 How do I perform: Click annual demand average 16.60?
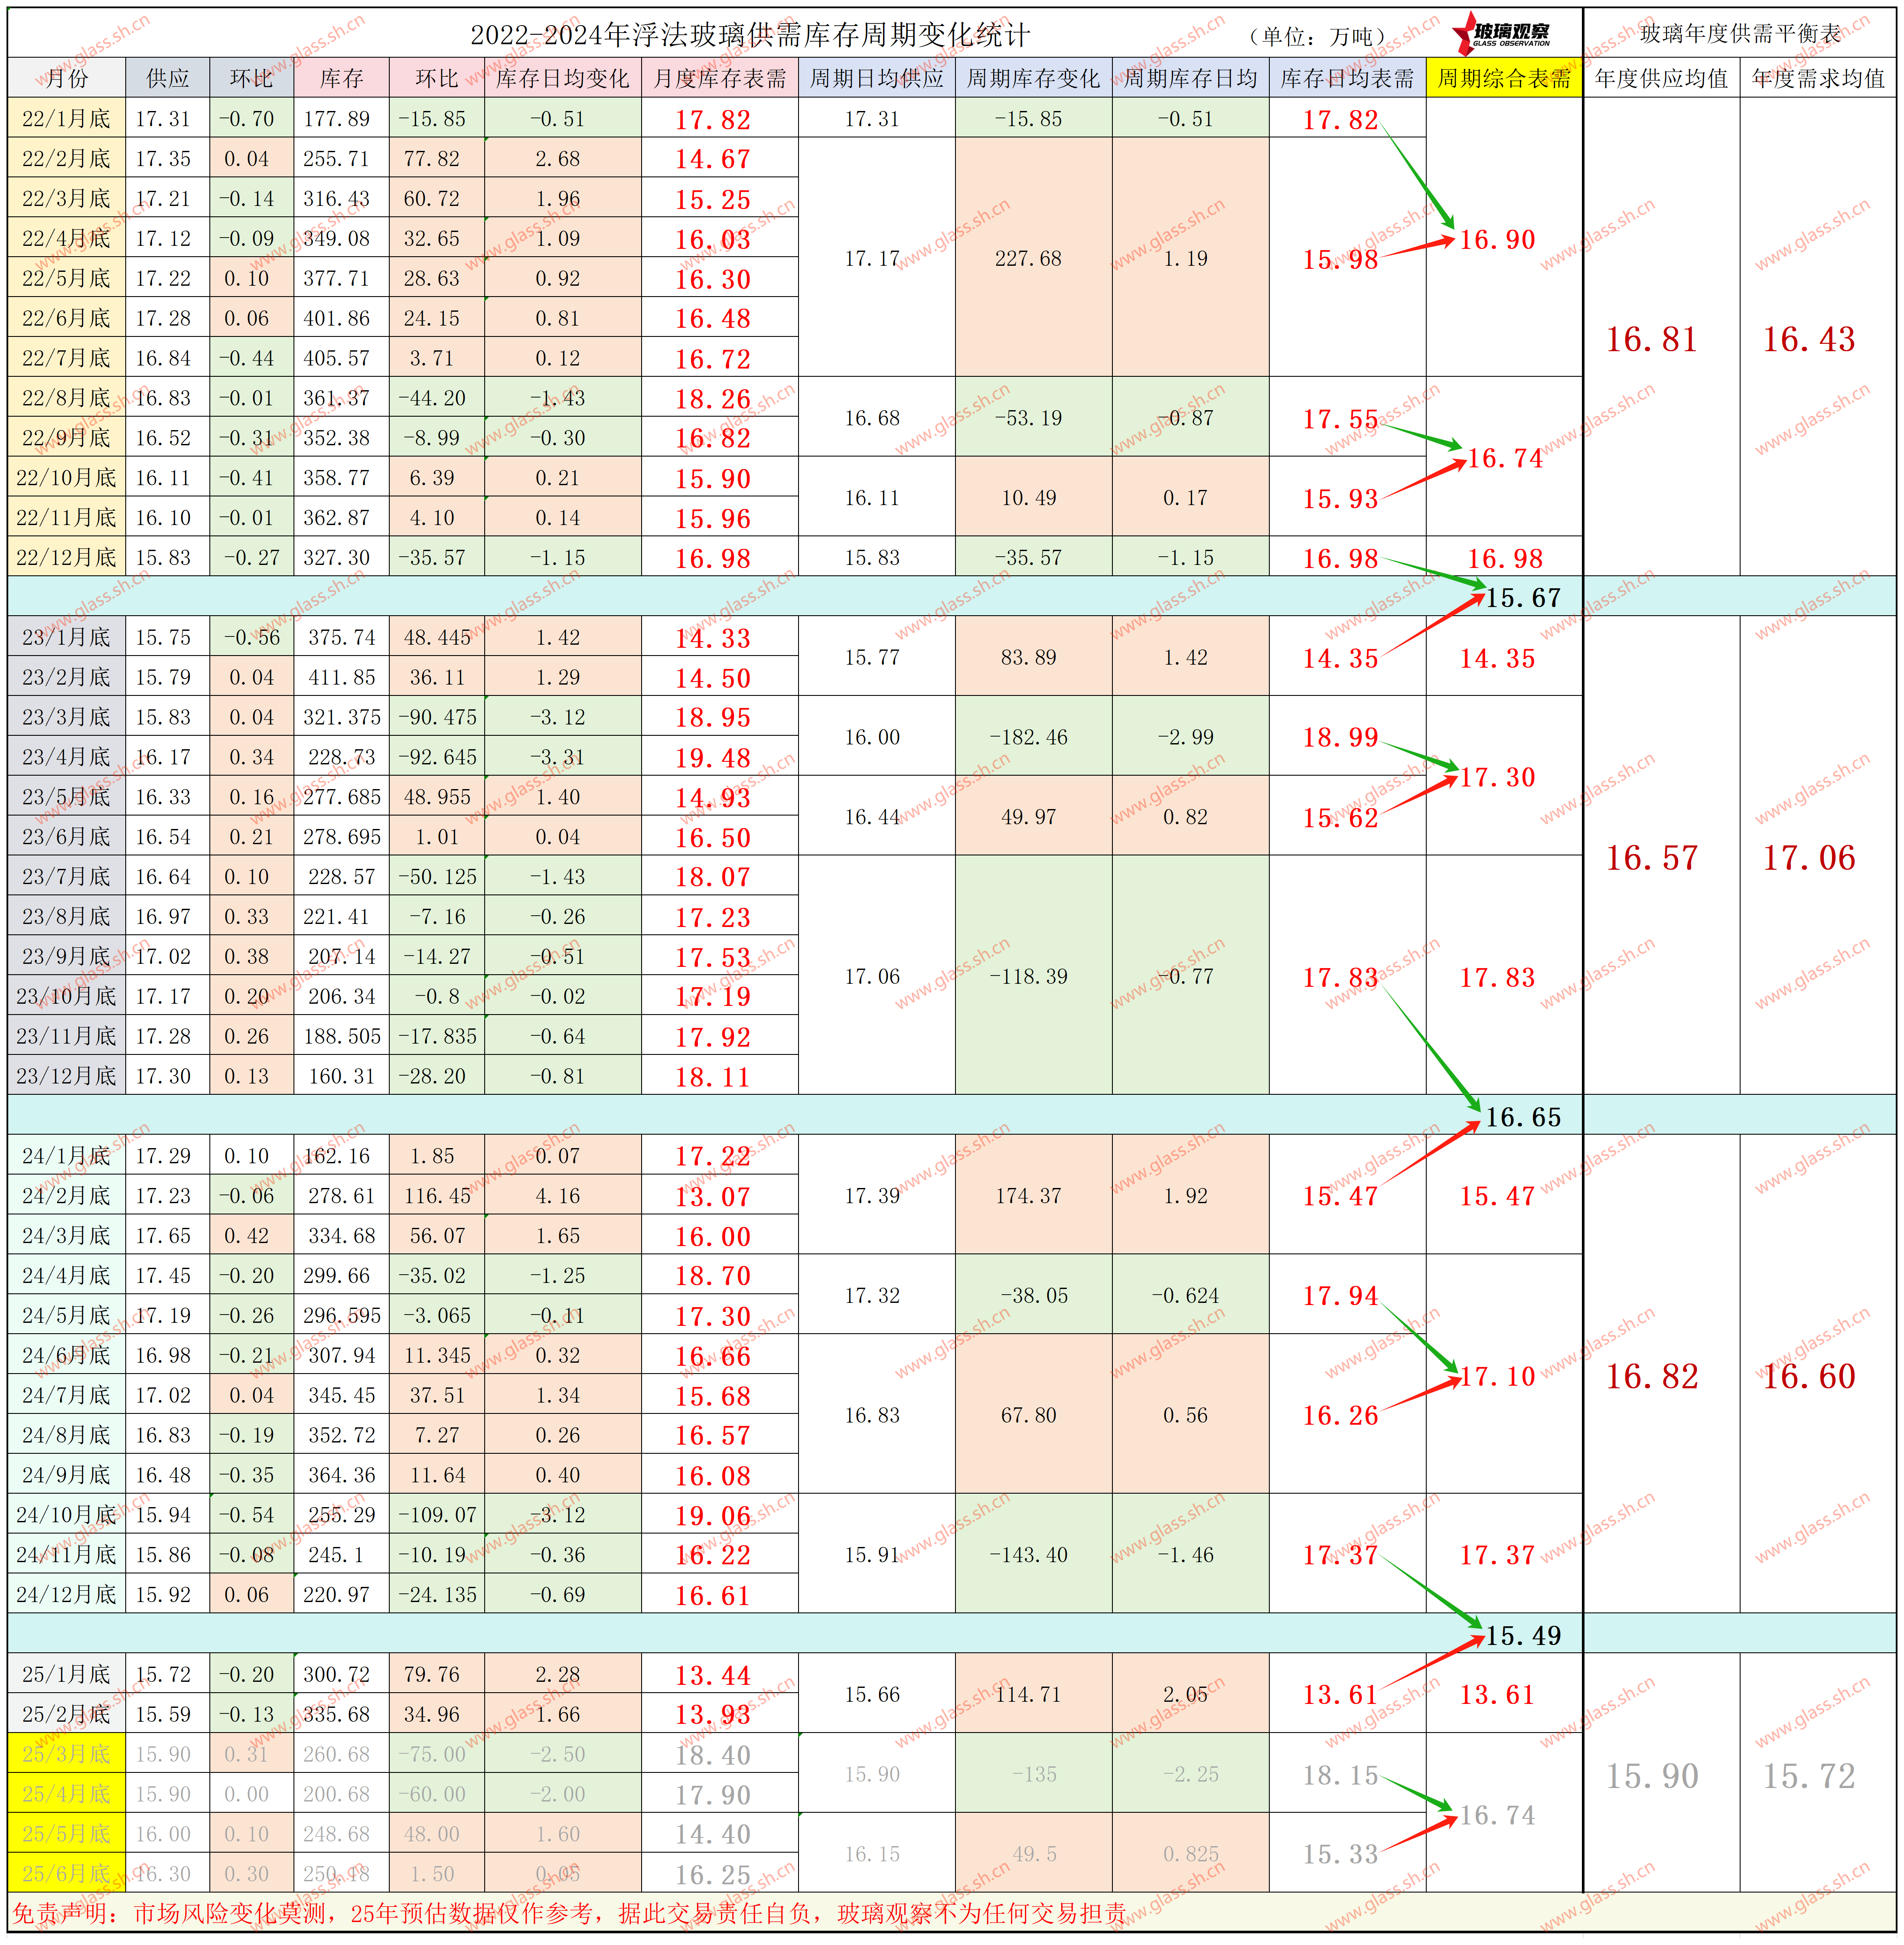pyautogui.click(x=1809, y=1376)
